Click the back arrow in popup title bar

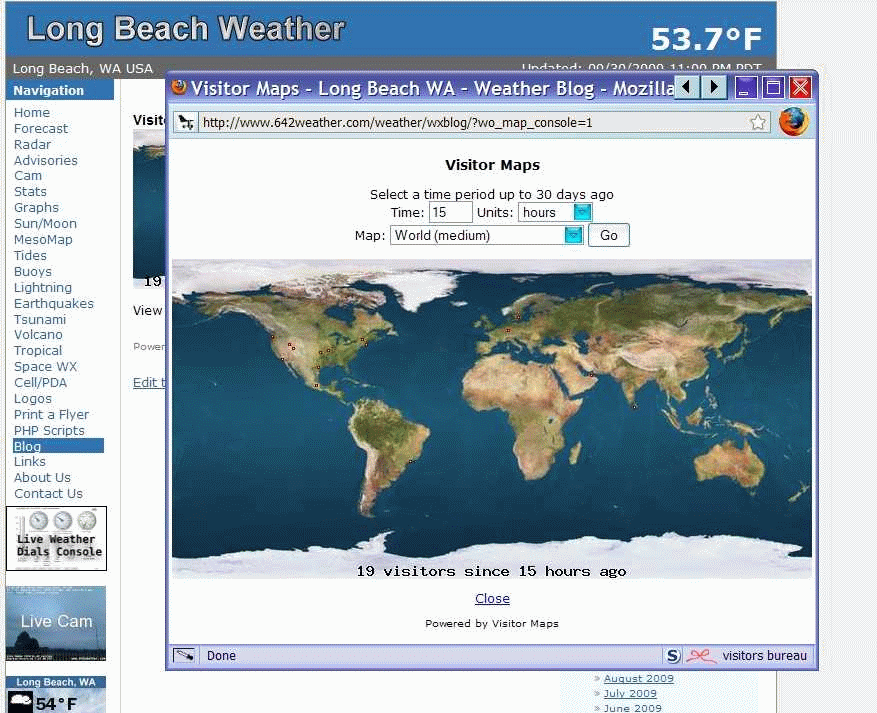pos(687,88)
